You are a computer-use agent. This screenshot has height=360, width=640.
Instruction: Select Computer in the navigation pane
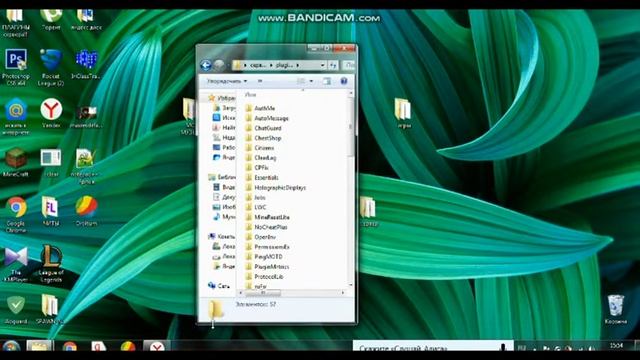[222, 236]
